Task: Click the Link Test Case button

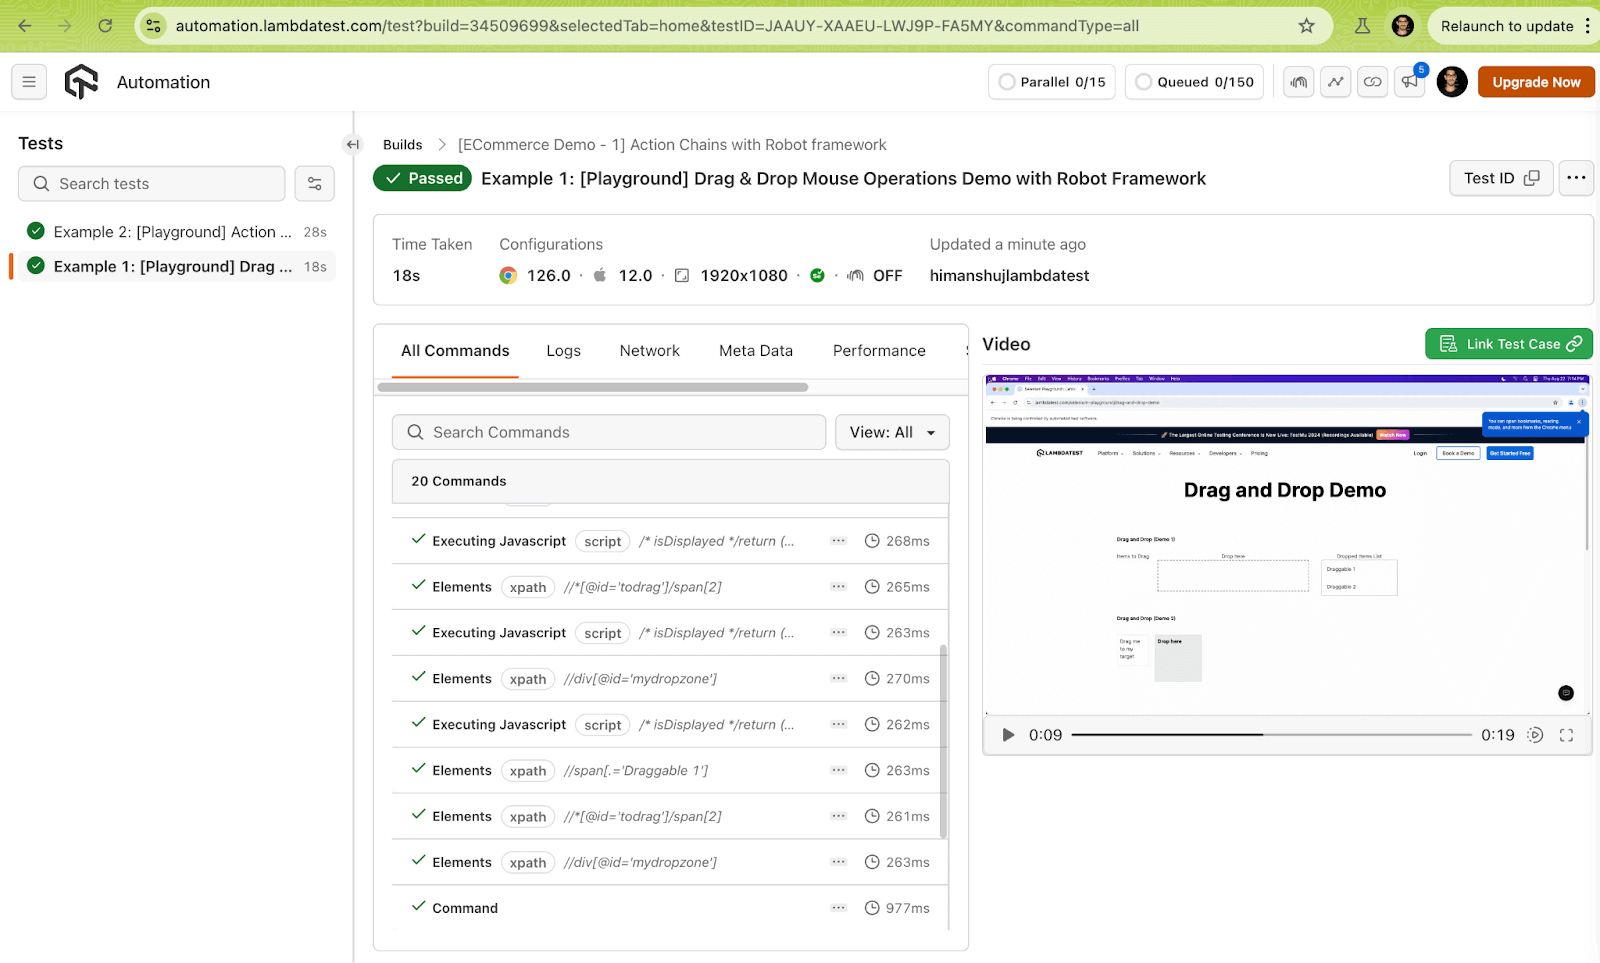Action: 1508,343
